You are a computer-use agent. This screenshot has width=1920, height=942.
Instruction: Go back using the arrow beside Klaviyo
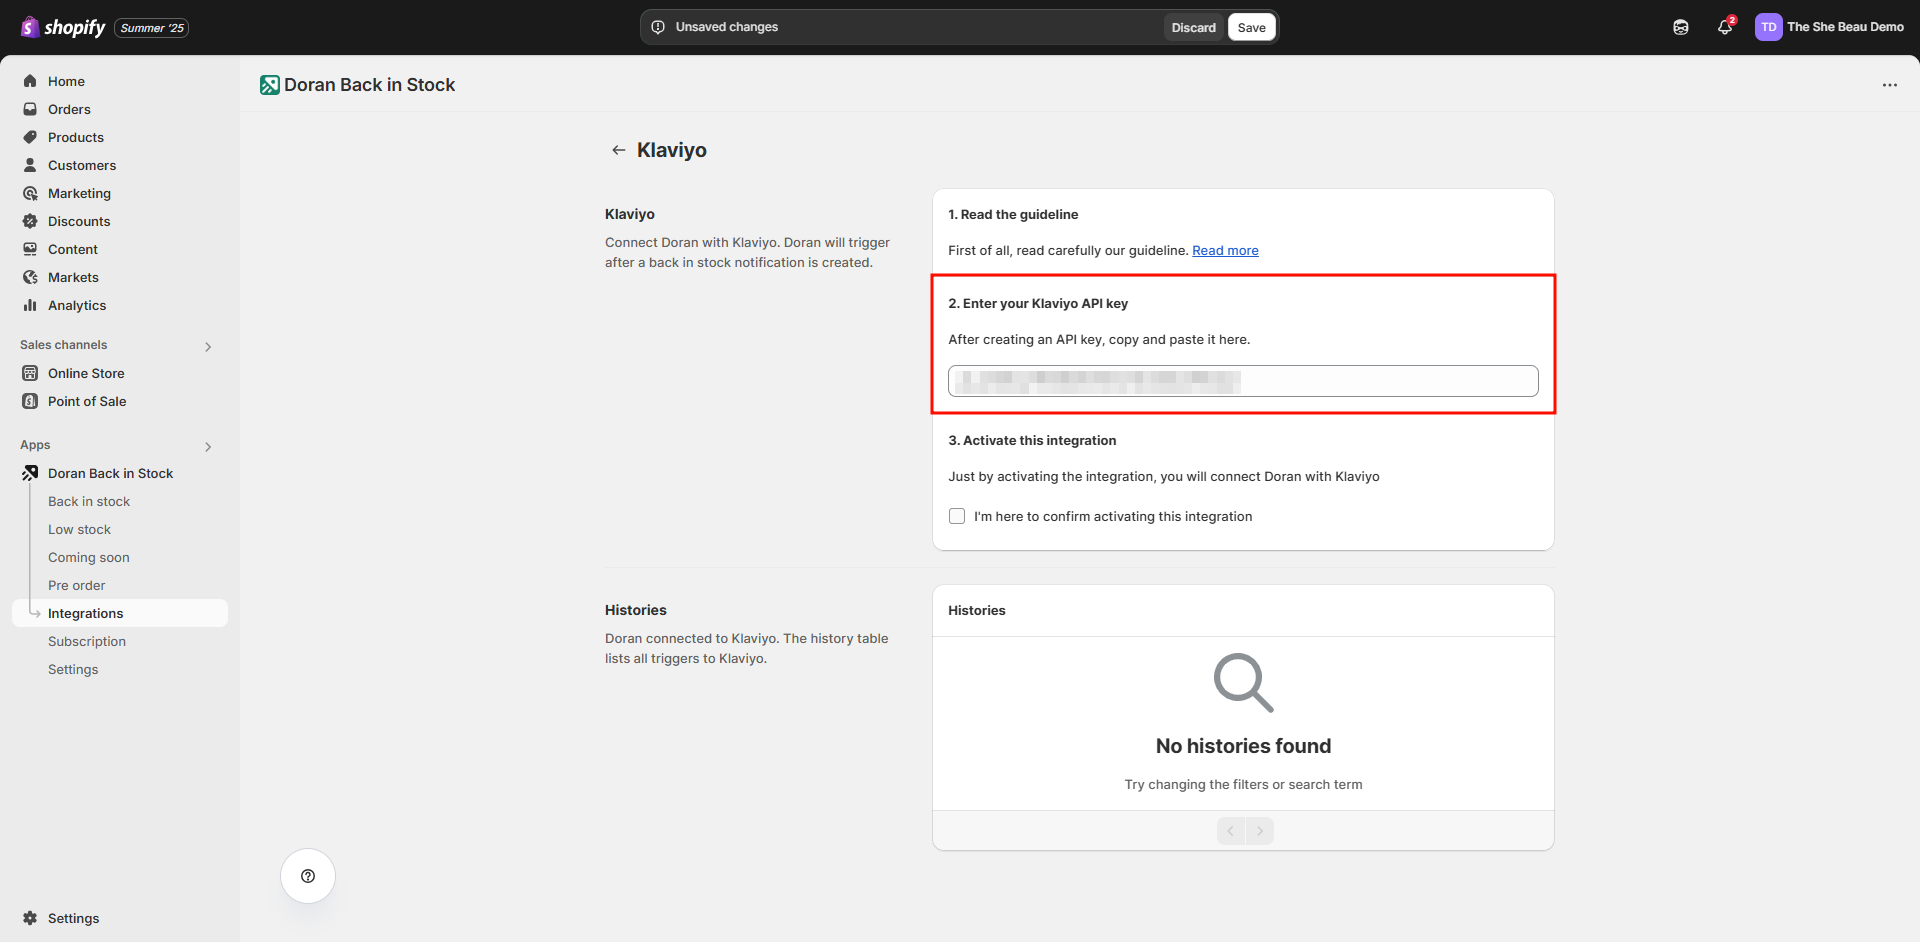point(618,150)
